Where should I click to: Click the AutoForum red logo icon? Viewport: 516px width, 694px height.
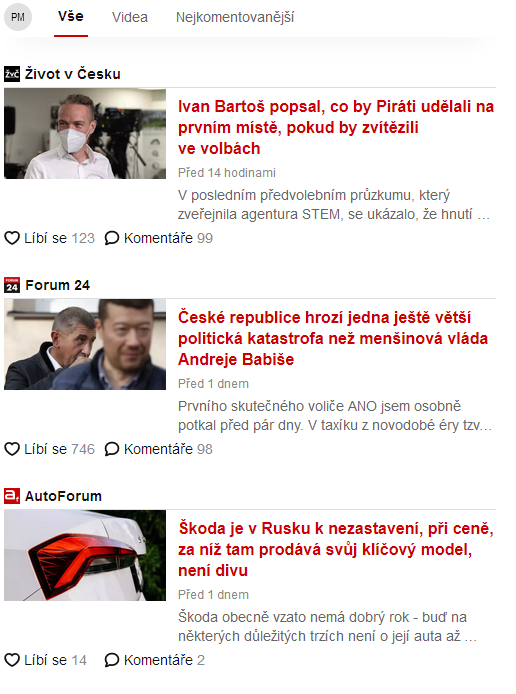[12, 496]
